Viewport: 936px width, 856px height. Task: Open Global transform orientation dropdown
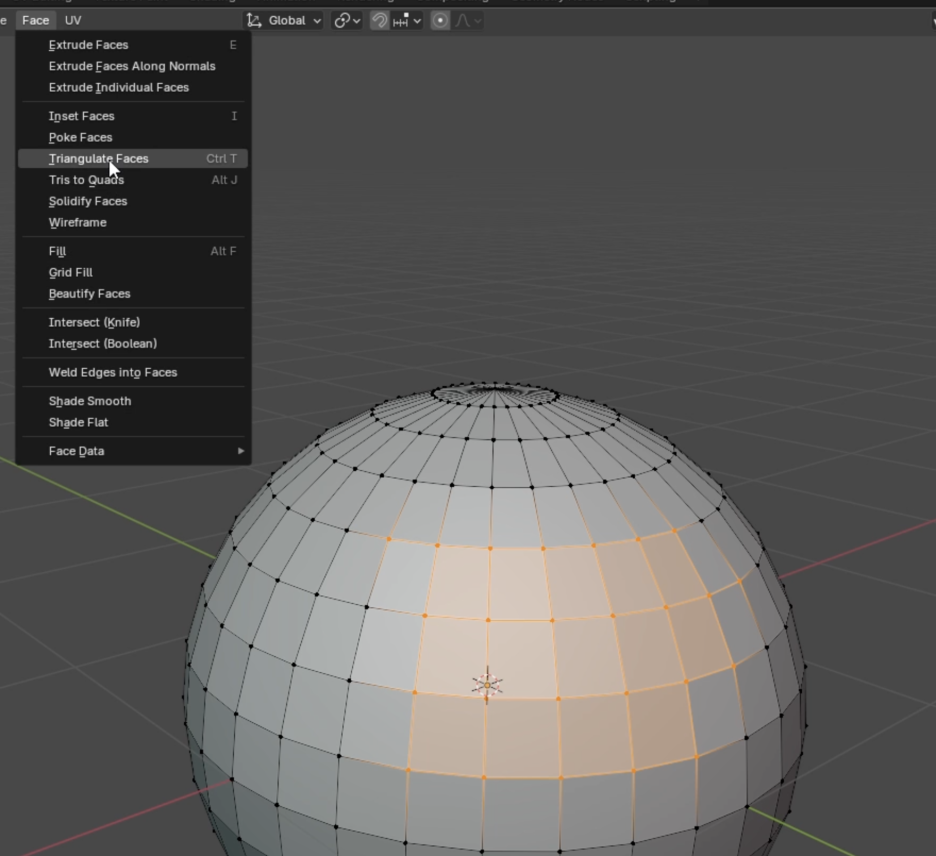[x=284, y=20]
